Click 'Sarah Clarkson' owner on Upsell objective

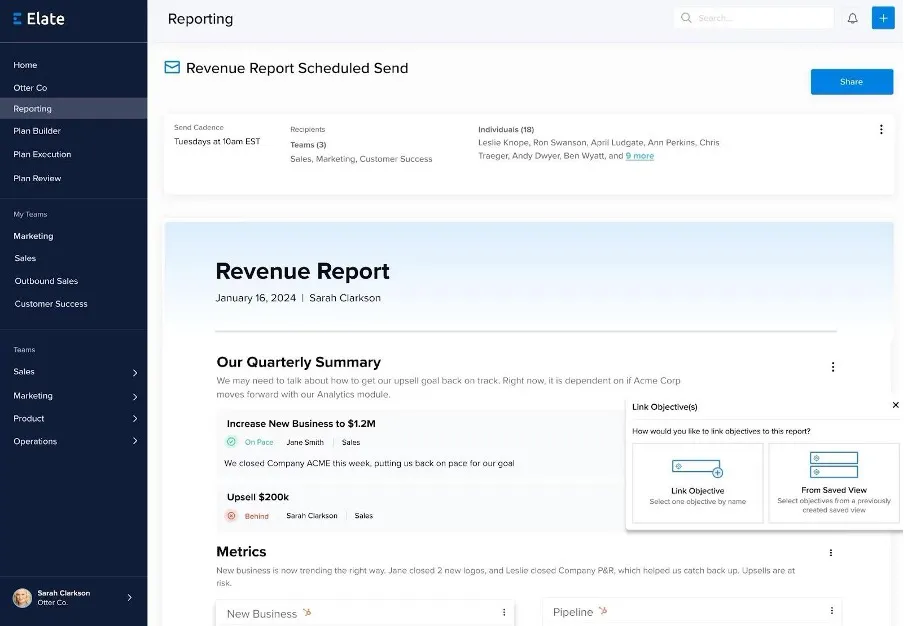tap(311, 515)
